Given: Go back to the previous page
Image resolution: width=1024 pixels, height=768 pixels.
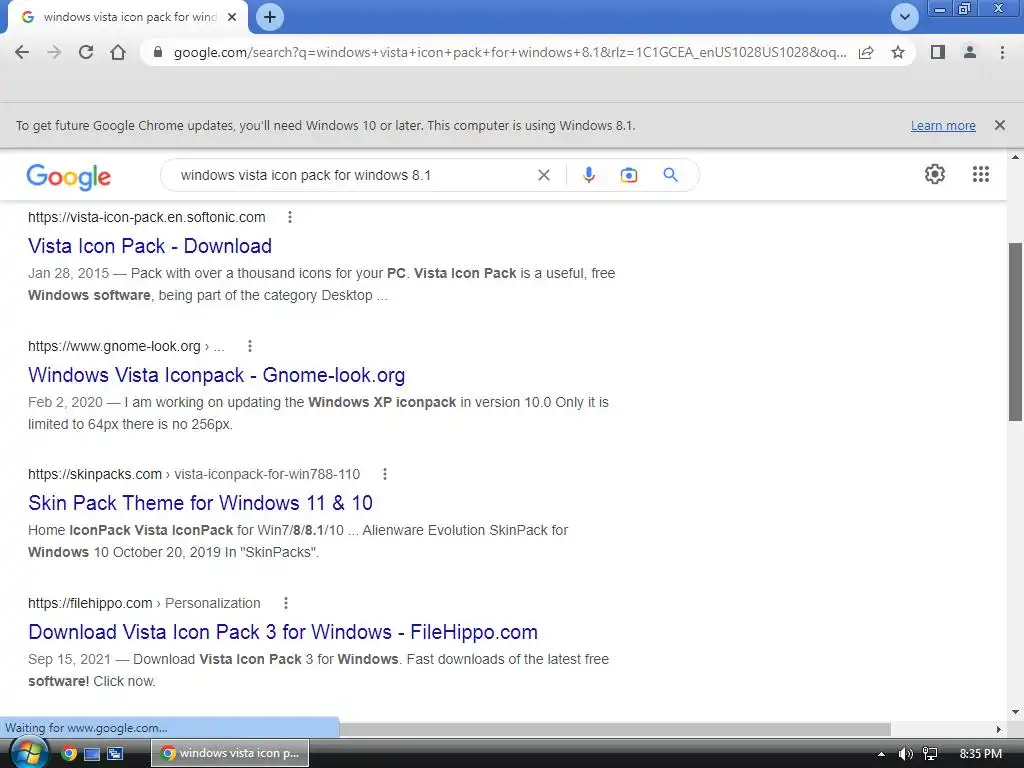Looking at the screenshot, I should pos(22,52).
